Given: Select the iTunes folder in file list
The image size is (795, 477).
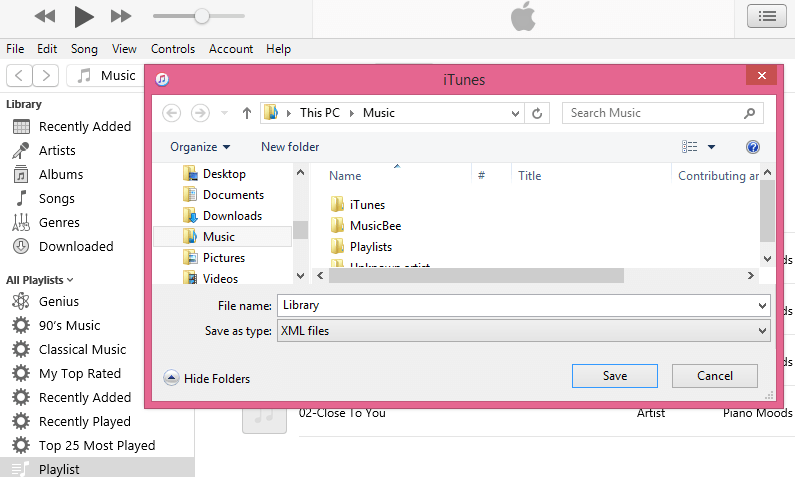Looking at the screenshot, I should point(357,205).
